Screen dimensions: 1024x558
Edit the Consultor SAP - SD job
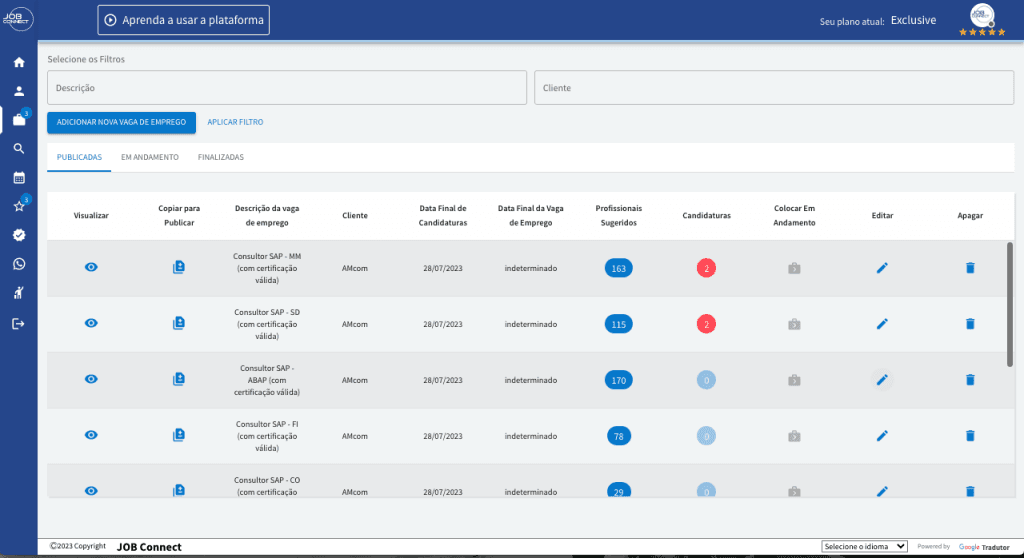click(882, 324)
